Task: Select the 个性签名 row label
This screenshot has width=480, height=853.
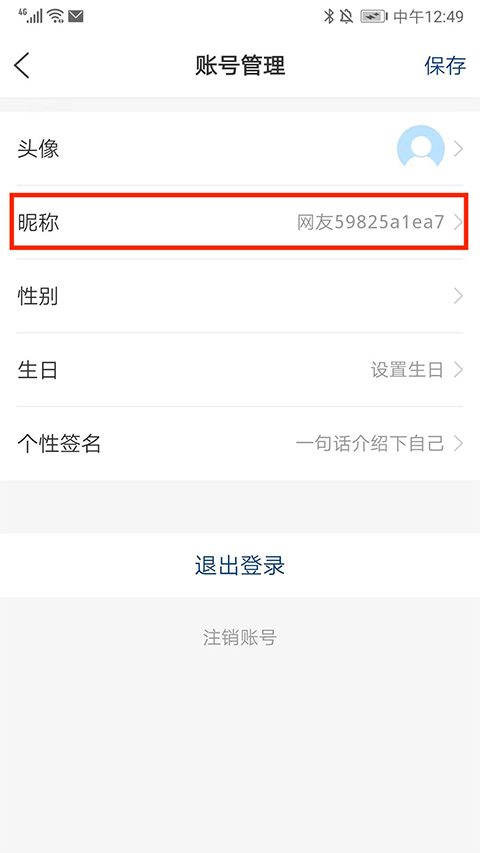Action: [x=59, y=444]
